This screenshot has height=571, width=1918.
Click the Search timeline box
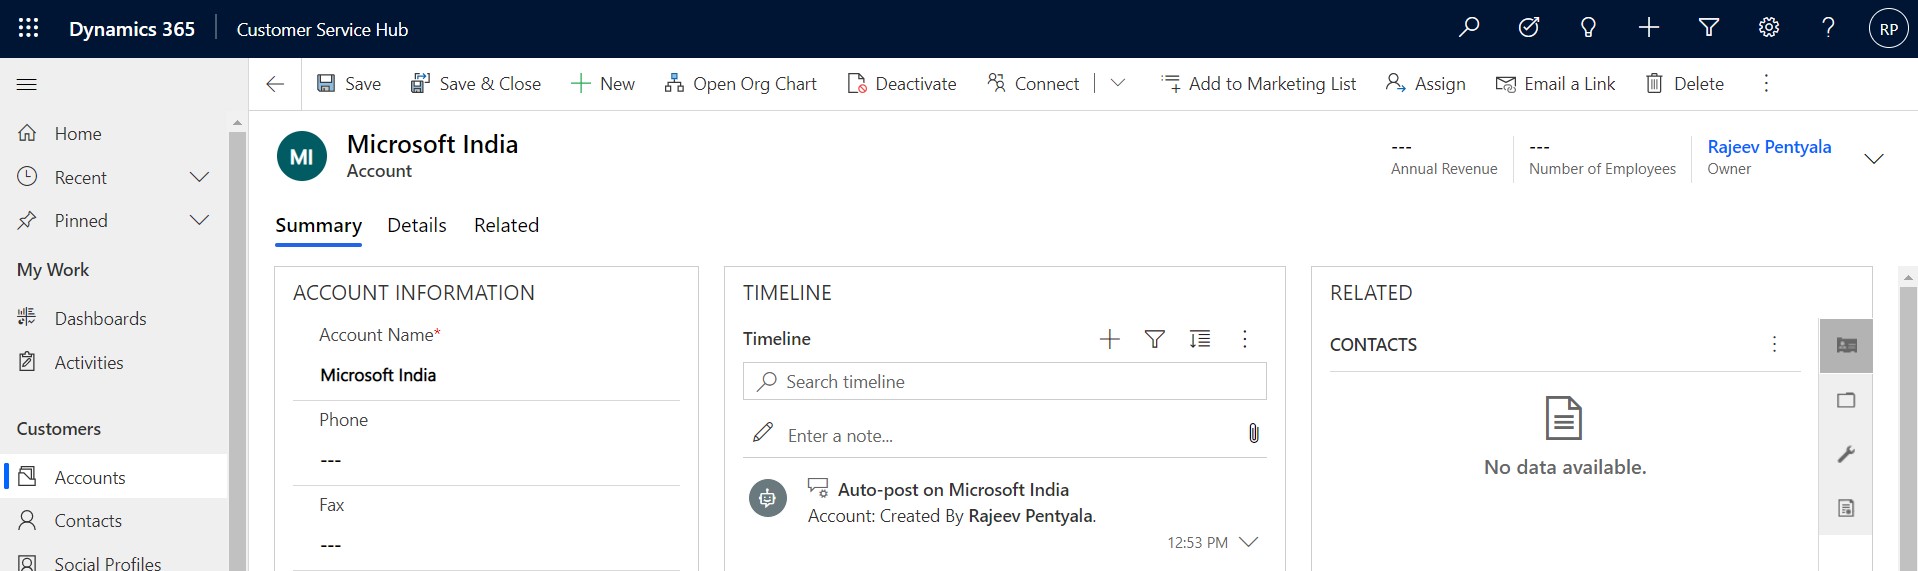[x=1005, y=381]
